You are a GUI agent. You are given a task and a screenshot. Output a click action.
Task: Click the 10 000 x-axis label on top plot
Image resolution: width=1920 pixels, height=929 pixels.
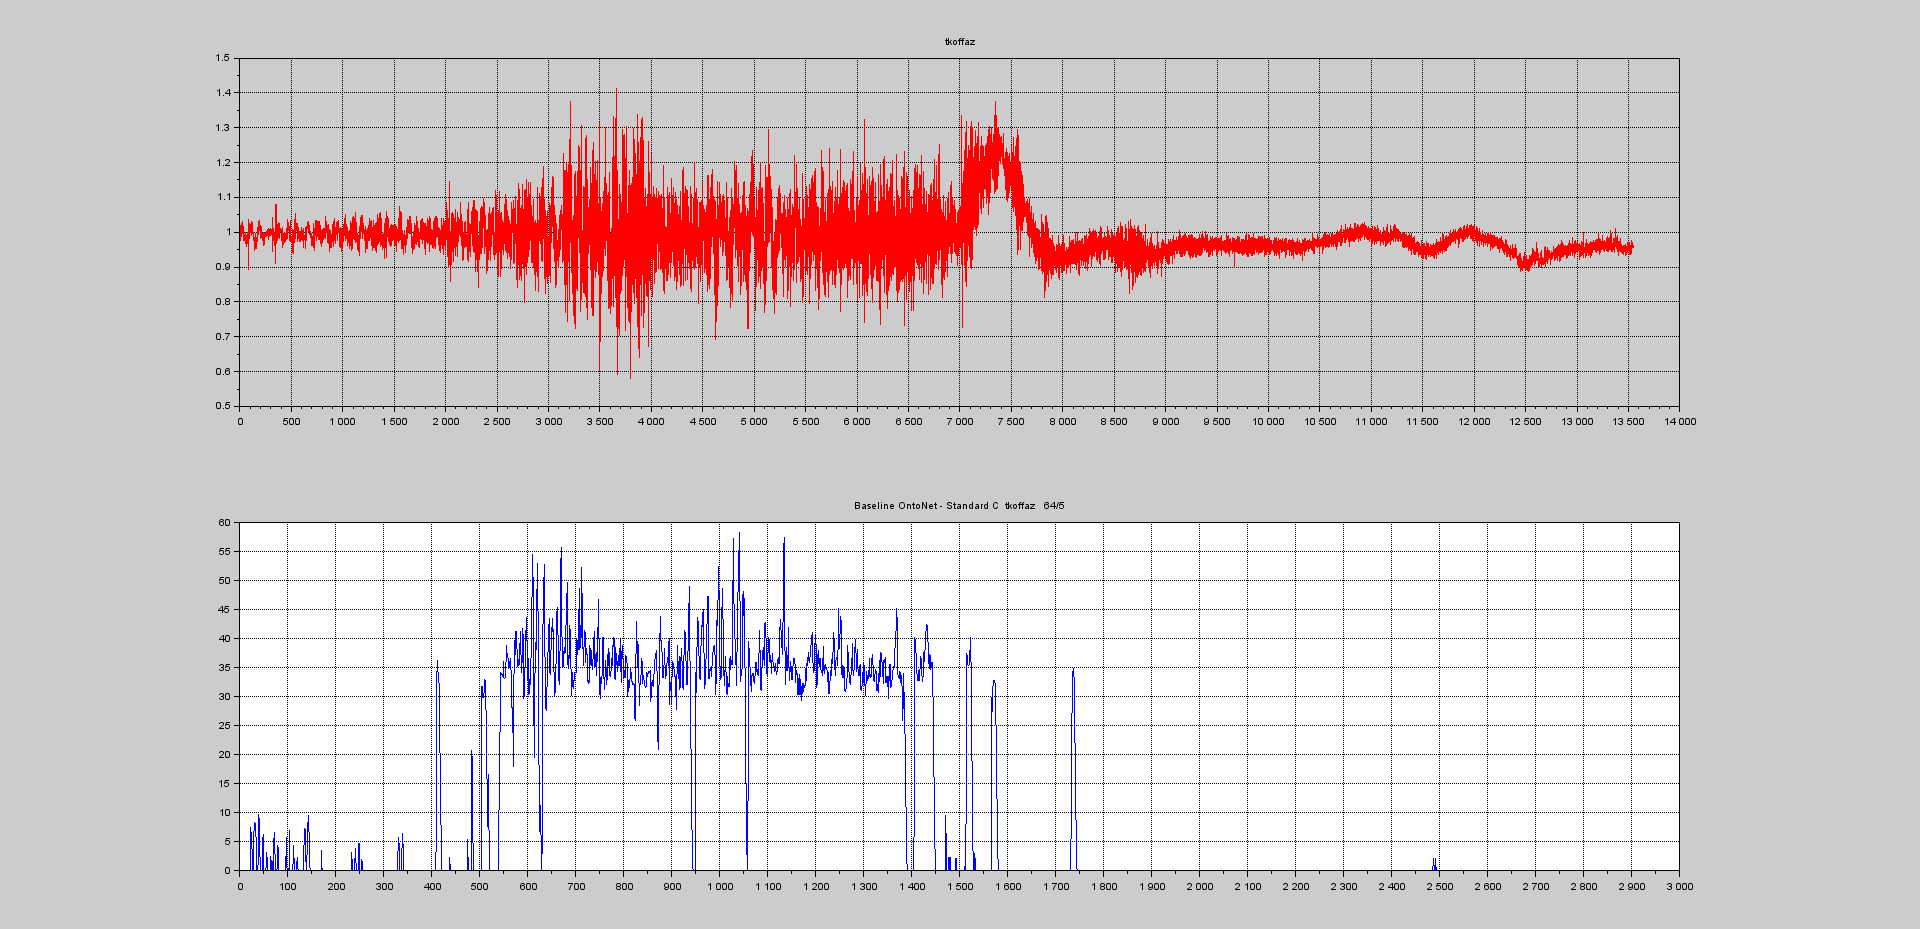[1268, 422]
